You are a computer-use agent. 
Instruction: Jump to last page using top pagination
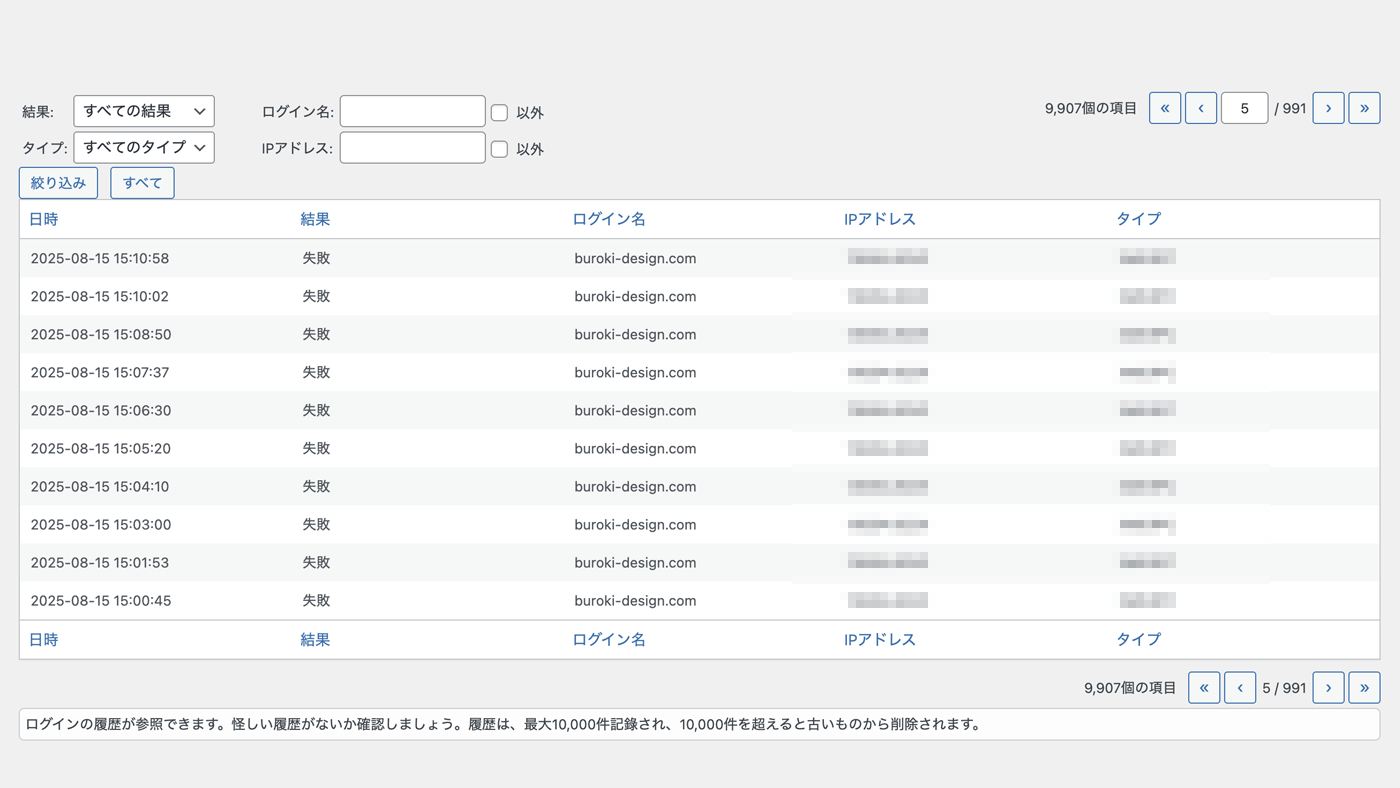tap(1364, 108)
